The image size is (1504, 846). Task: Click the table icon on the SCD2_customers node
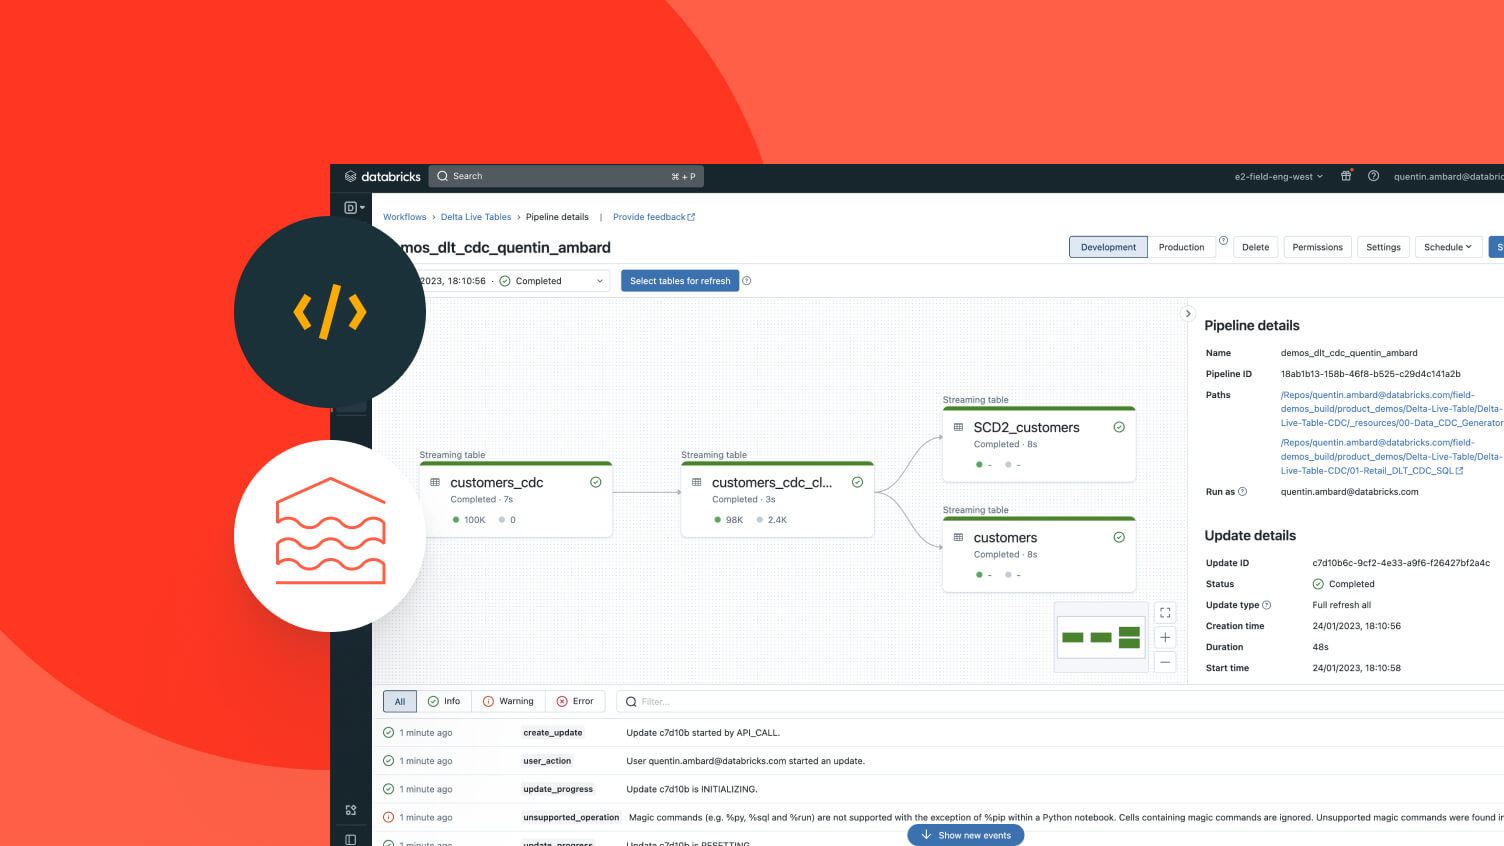click(x=958, y=427)
